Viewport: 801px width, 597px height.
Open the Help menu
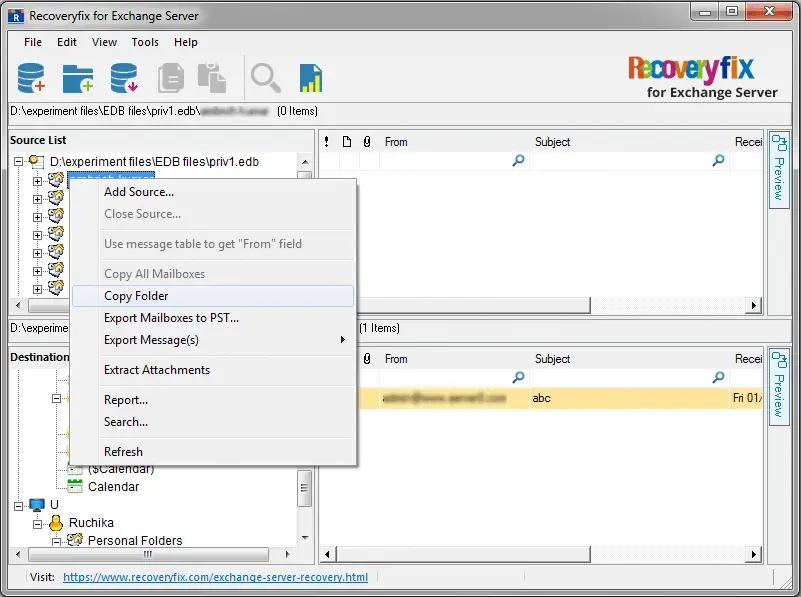pyautogui.click(x=185, y=42)
